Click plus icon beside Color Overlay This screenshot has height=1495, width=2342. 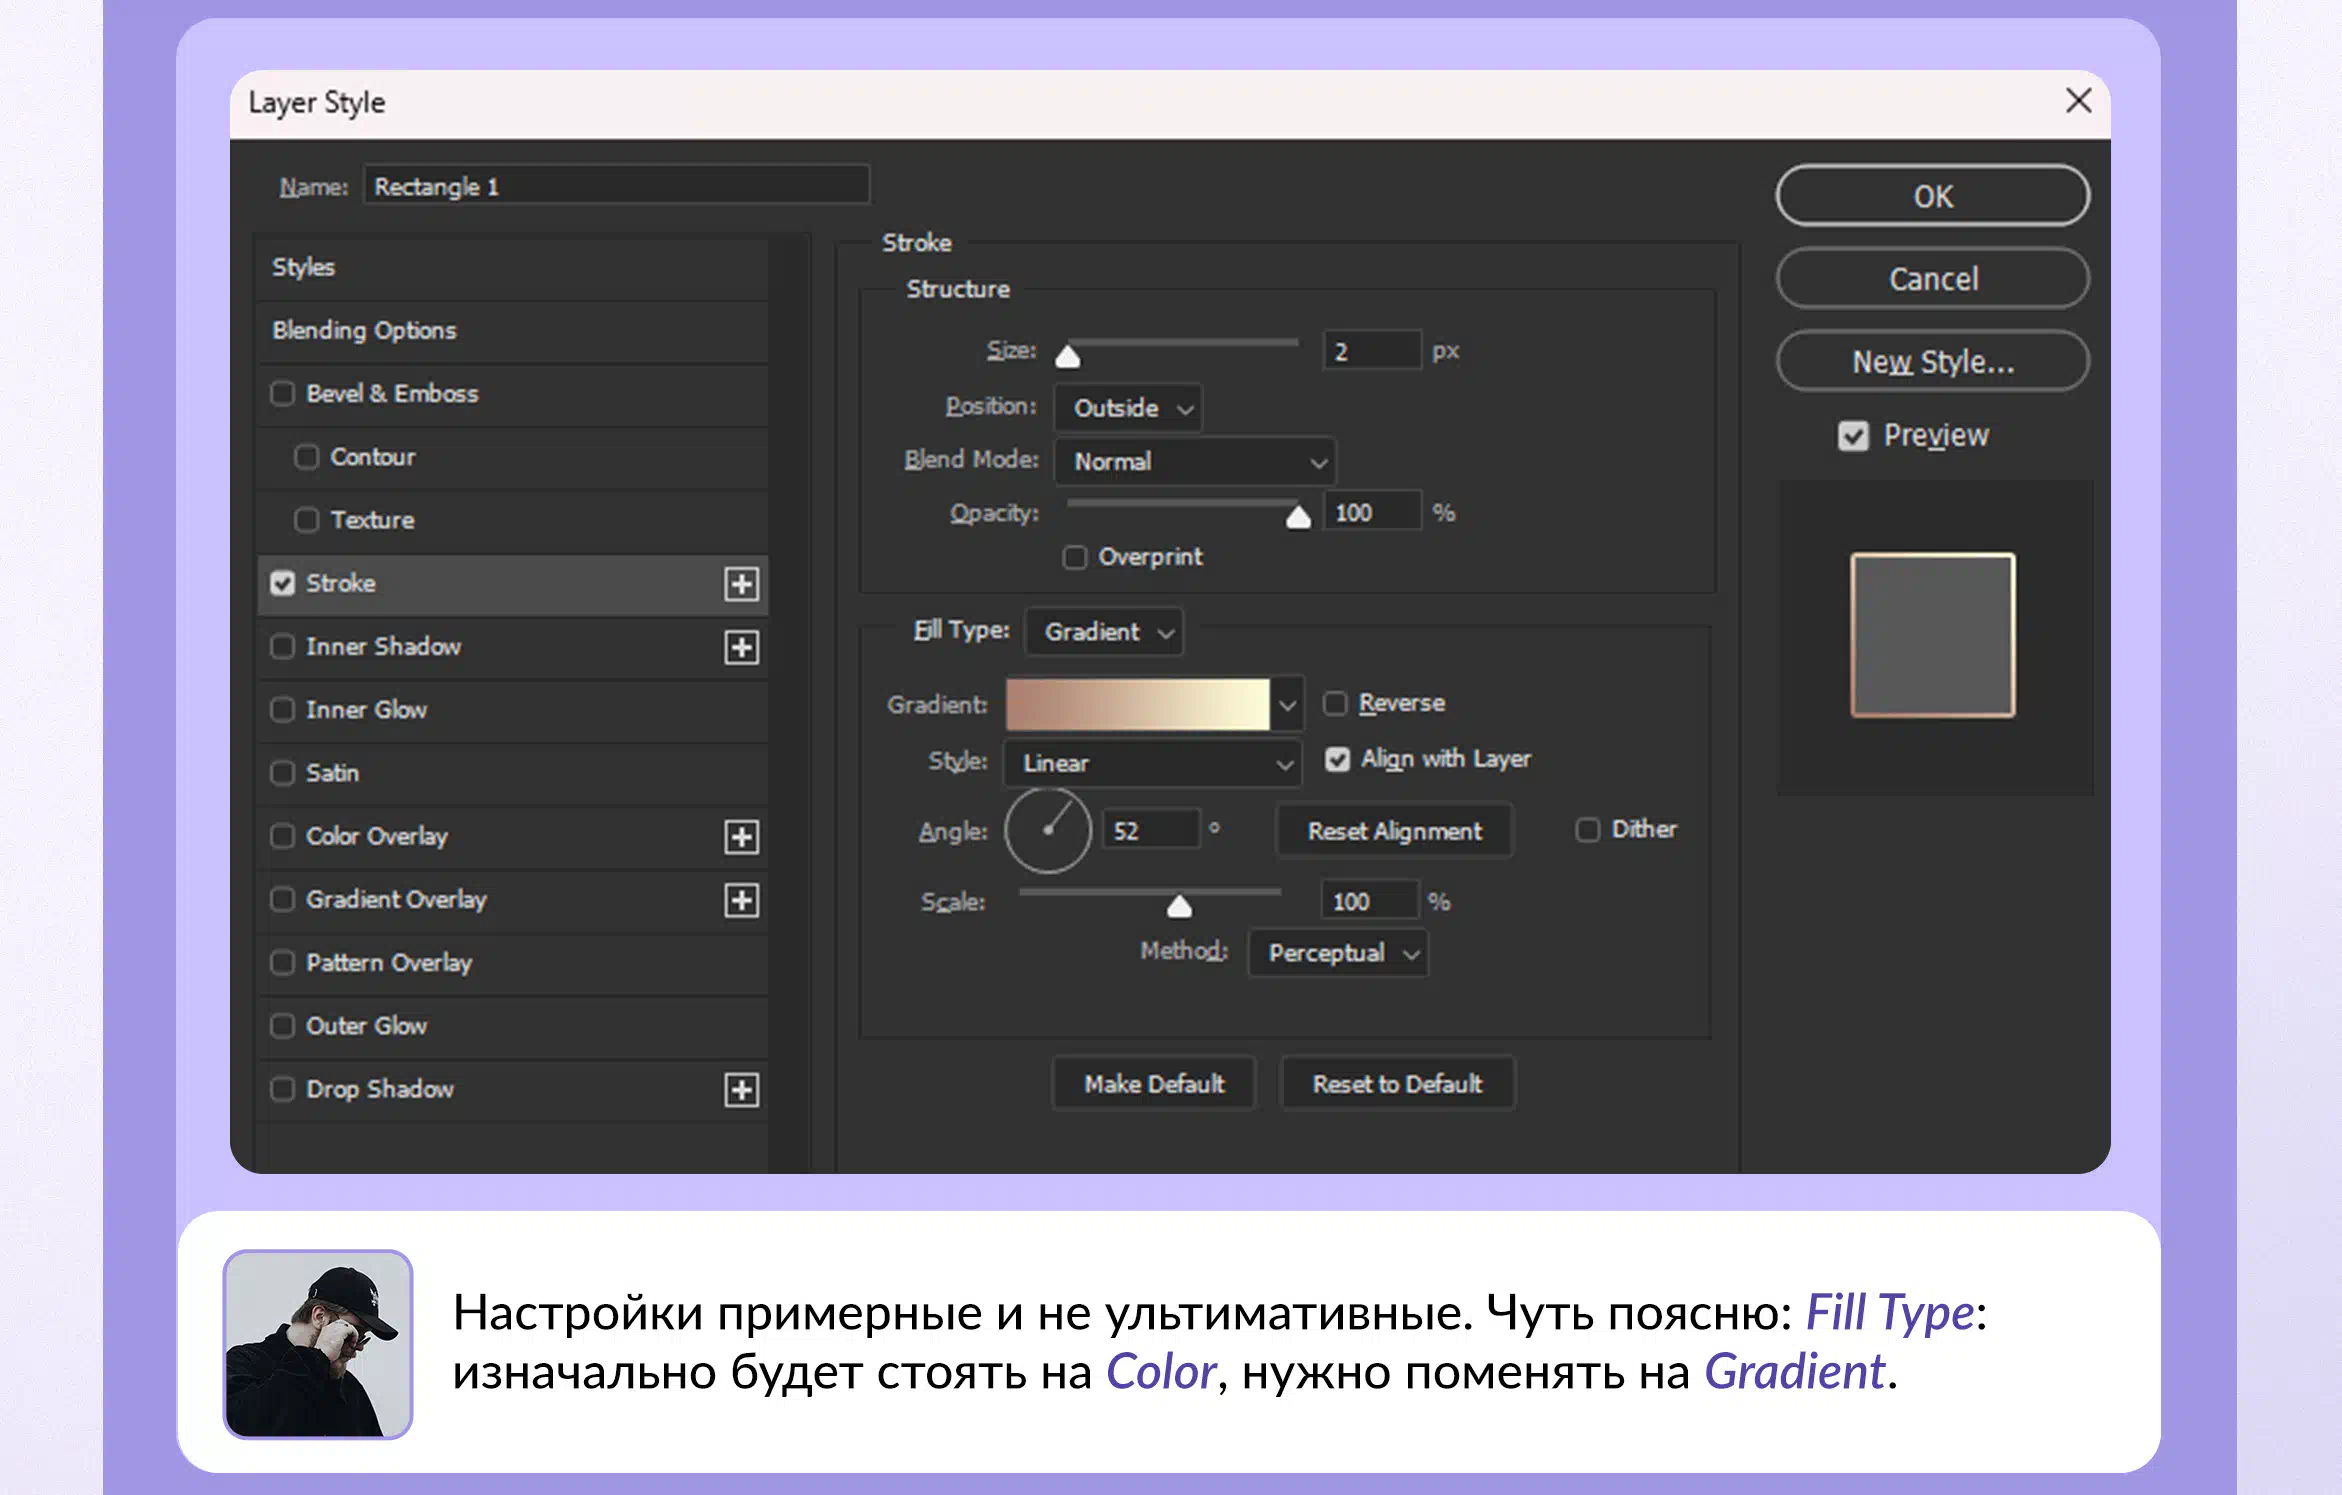click(x=741, y=837)
